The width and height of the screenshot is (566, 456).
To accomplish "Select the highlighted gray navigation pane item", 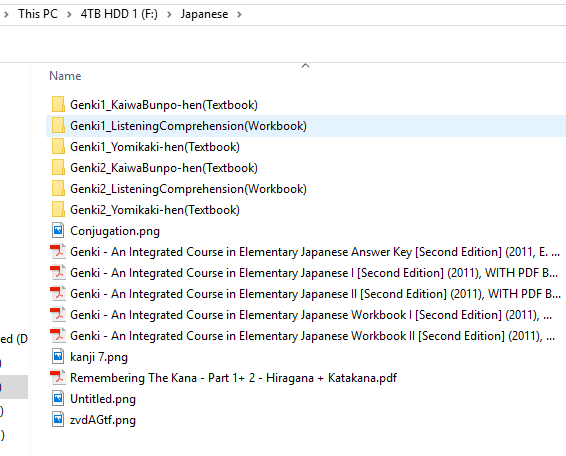I will click(14, 387).
